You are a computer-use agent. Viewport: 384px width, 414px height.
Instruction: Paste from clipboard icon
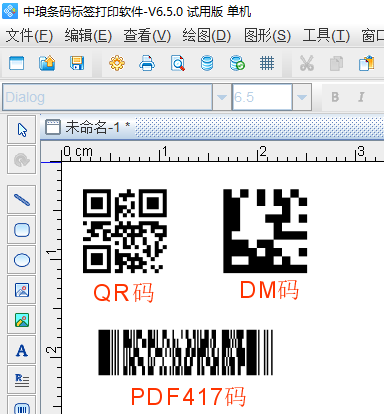click(x=366, y=63)
